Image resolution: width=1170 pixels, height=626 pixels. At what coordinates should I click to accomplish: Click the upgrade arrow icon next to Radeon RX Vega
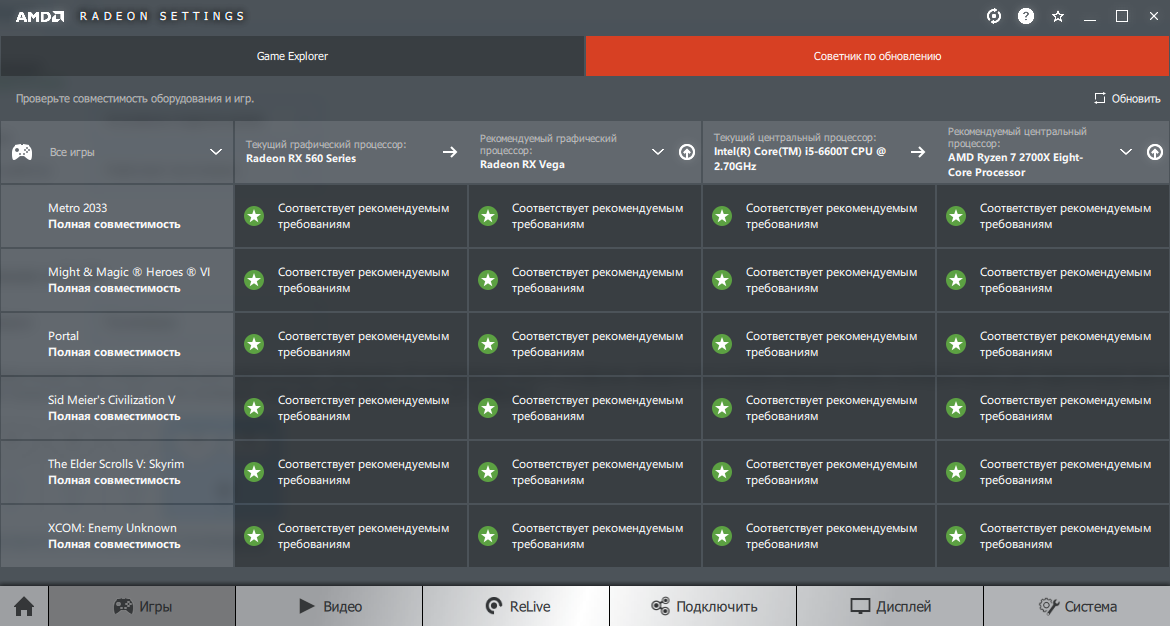(686, 151)
